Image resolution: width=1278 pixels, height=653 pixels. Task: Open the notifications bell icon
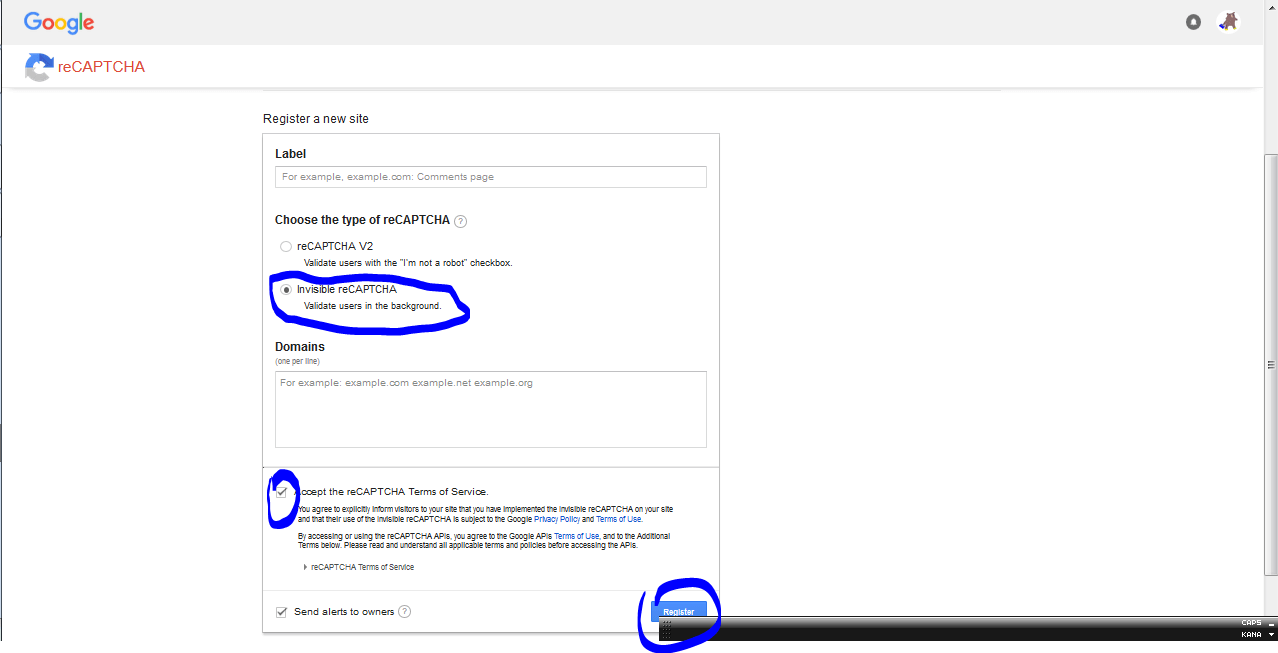pos(1193,22)
